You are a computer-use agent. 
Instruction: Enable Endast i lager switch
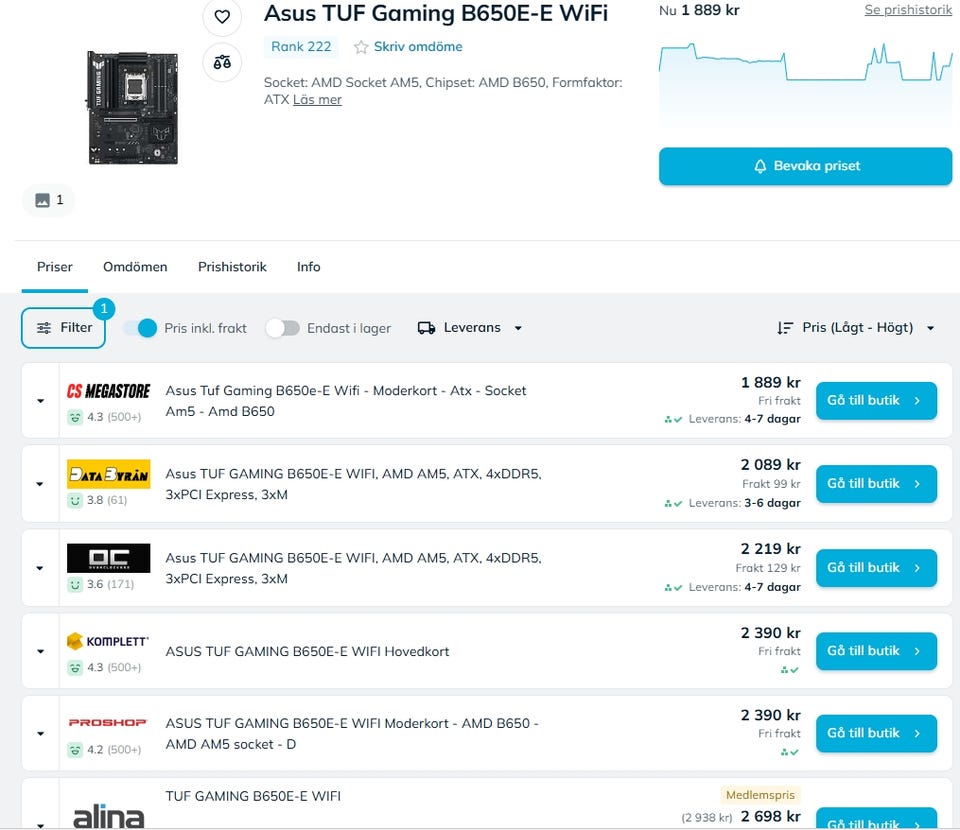[282, 328]
